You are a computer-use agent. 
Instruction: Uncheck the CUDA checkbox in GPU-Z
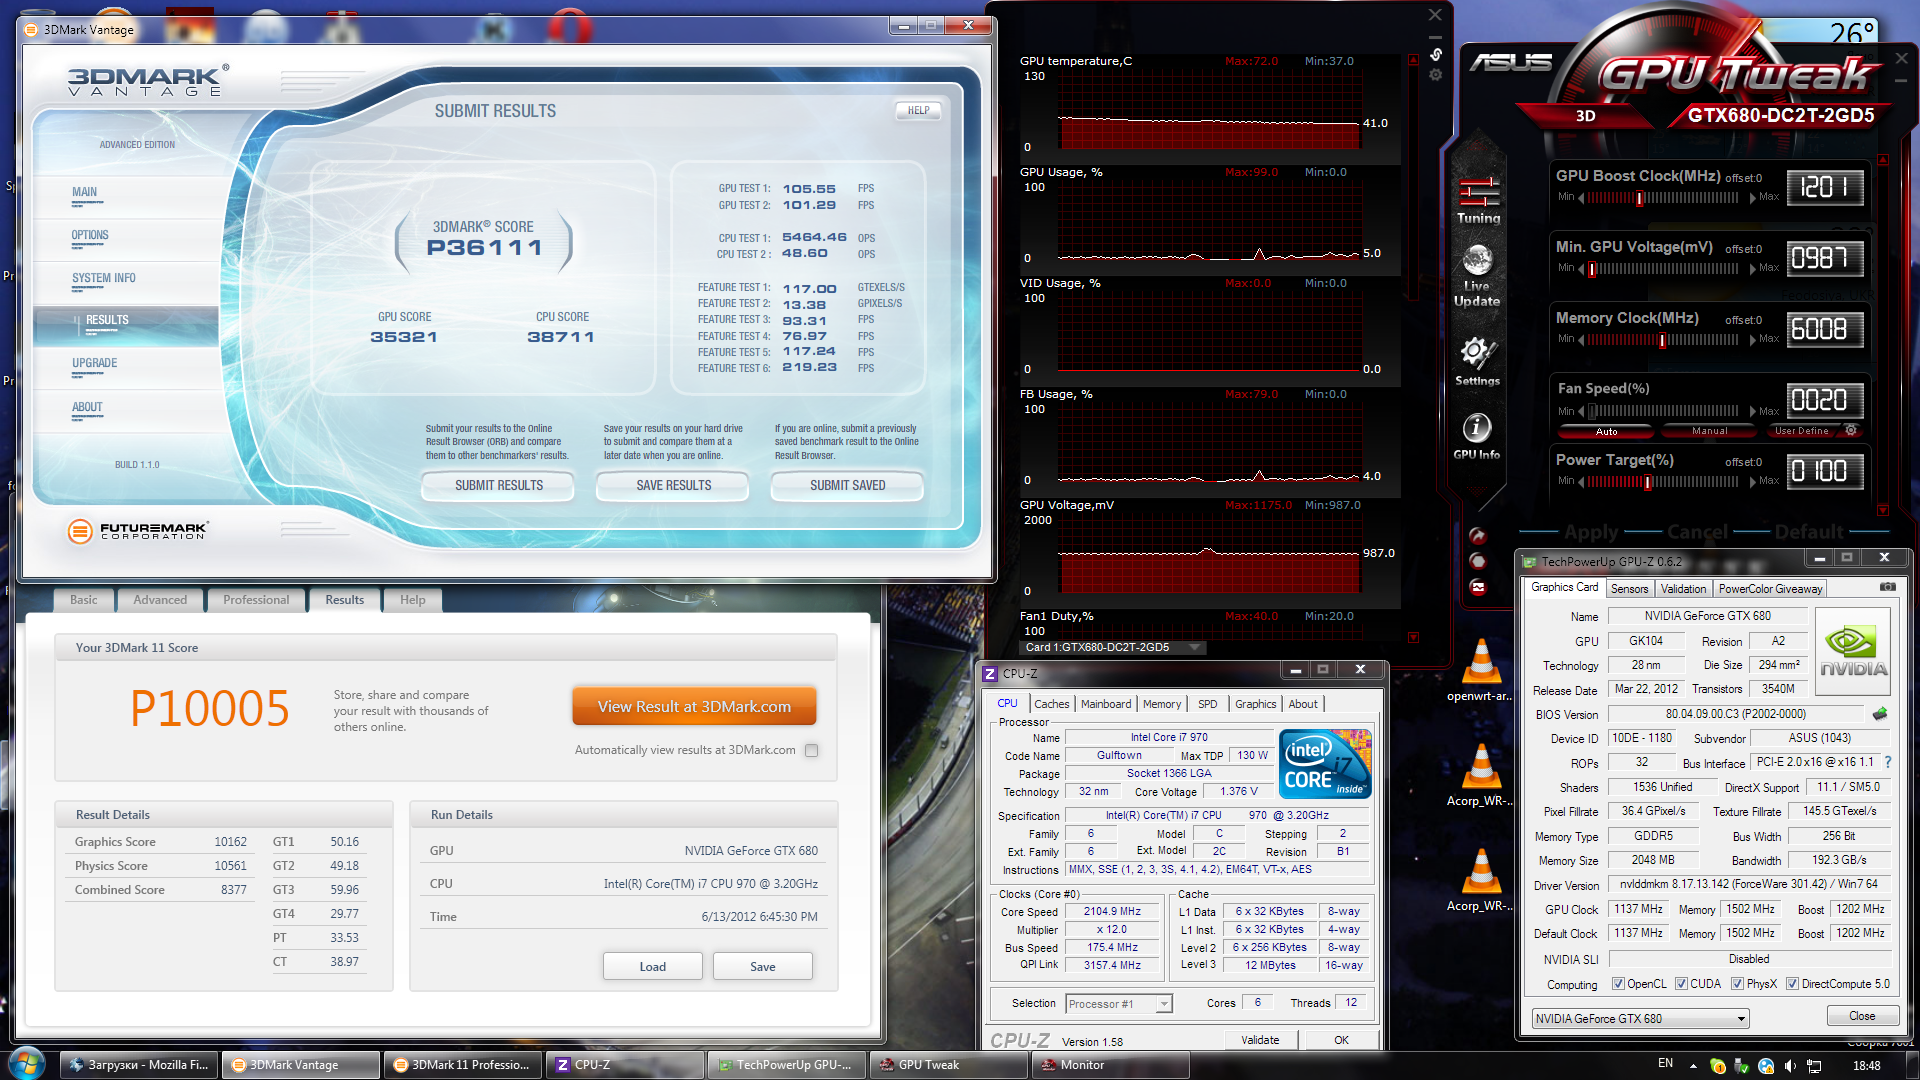[x=1682, y=984]
